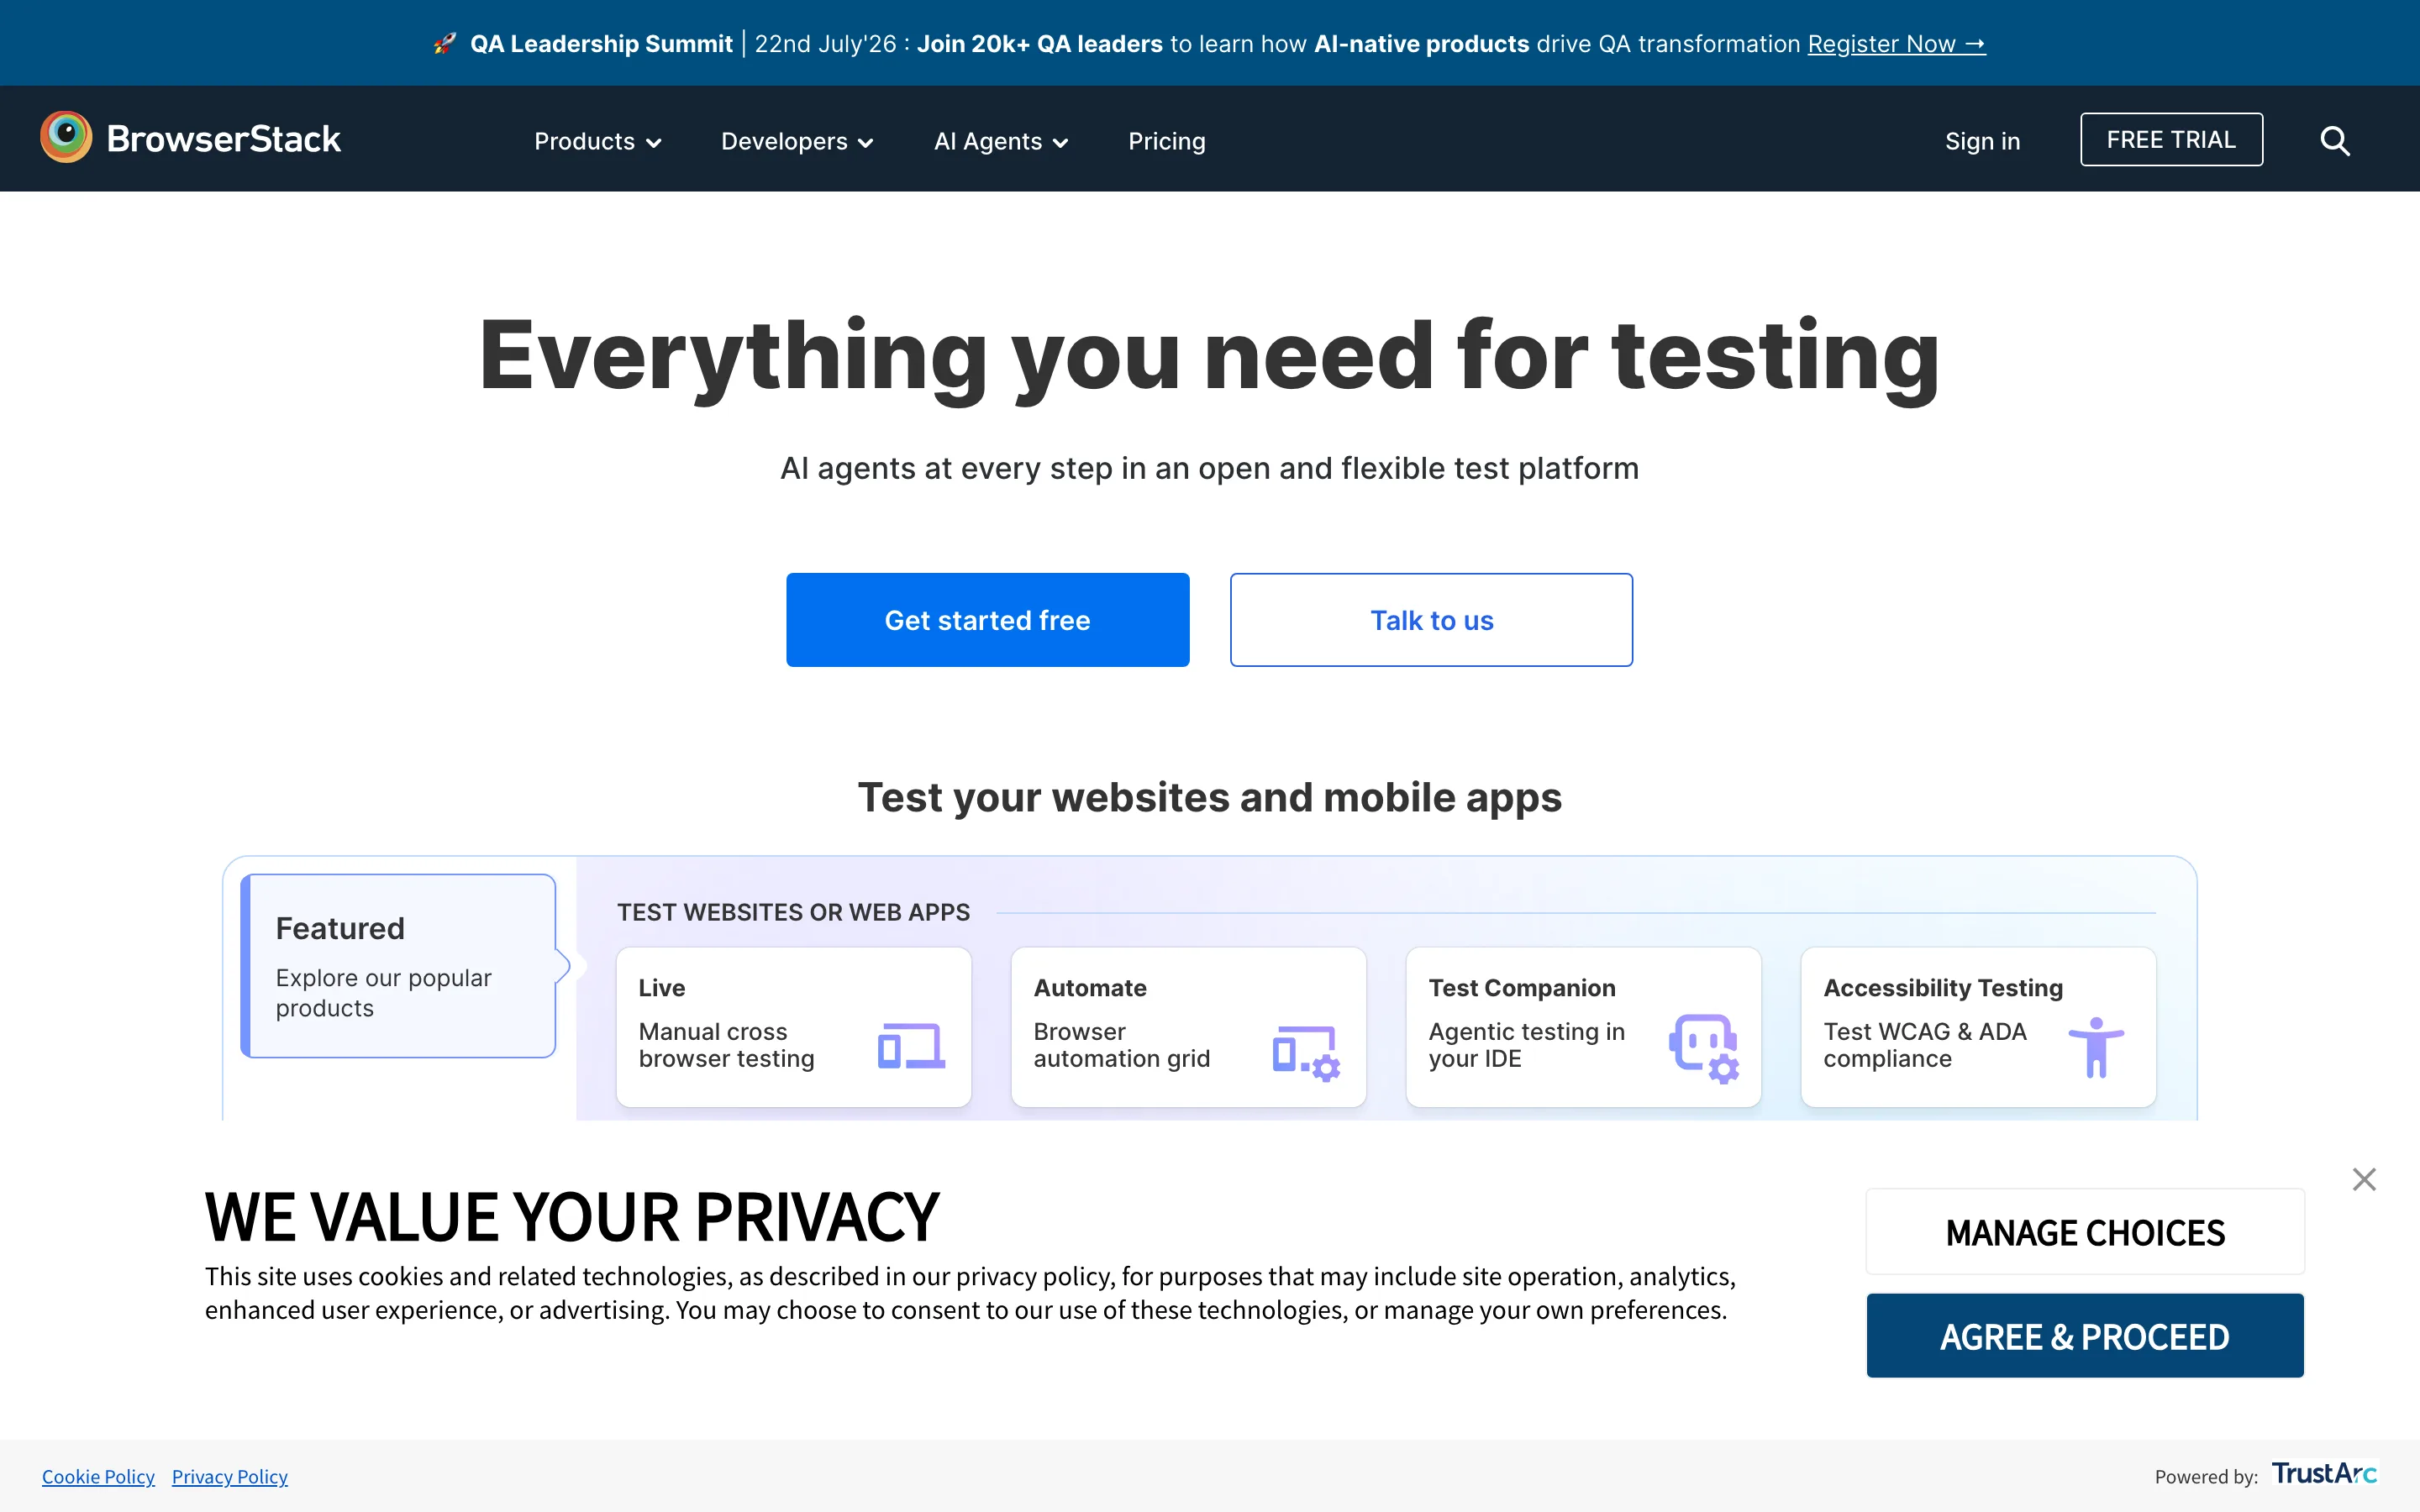The image size is (2420, 1512).
Task: Click the TrustArc logo
Action: coord(2324,1473)
